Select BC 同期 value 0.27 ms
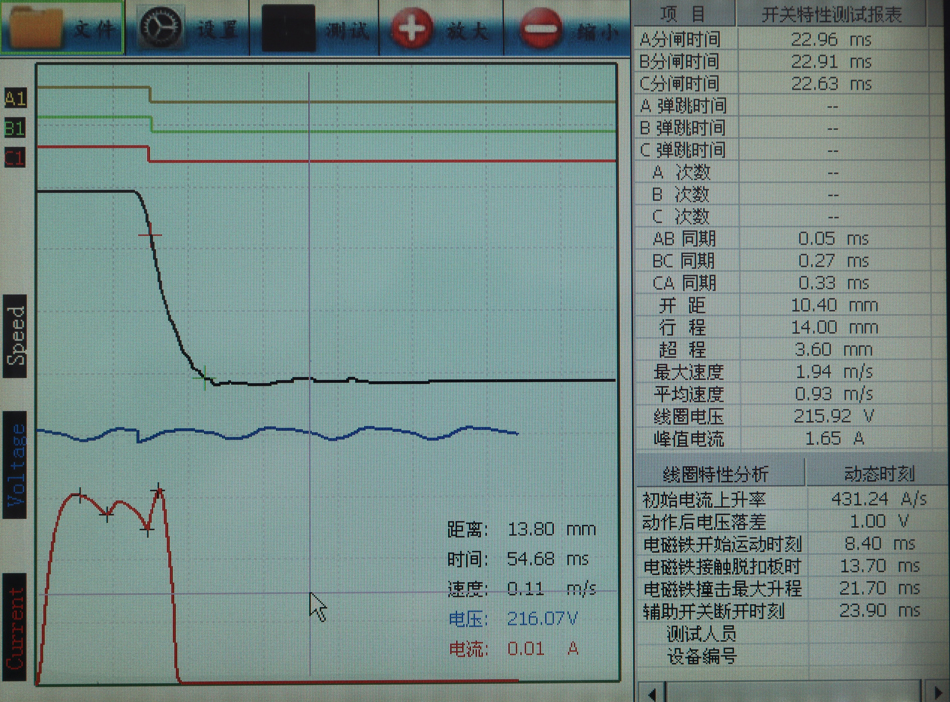950x702 pixels. click(x=833, y=260)
